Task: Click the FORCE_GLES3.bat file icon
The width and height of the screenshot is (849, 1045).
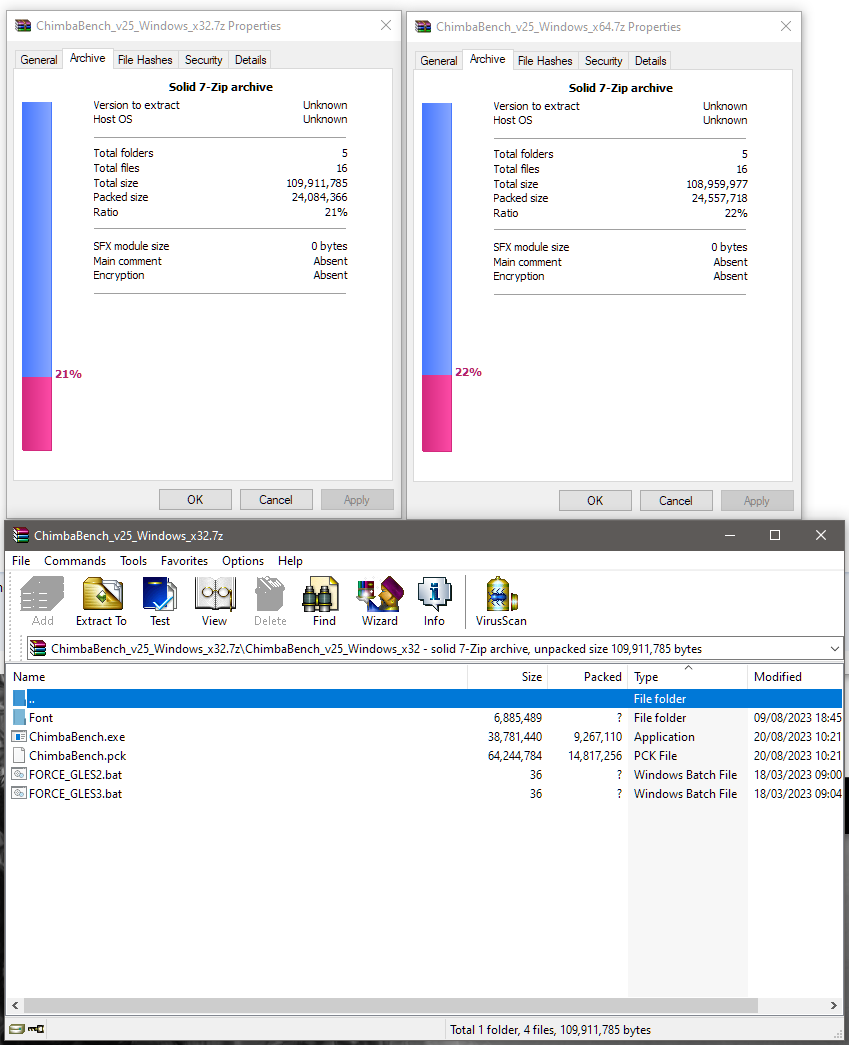Action: click(x=19, y=794)
